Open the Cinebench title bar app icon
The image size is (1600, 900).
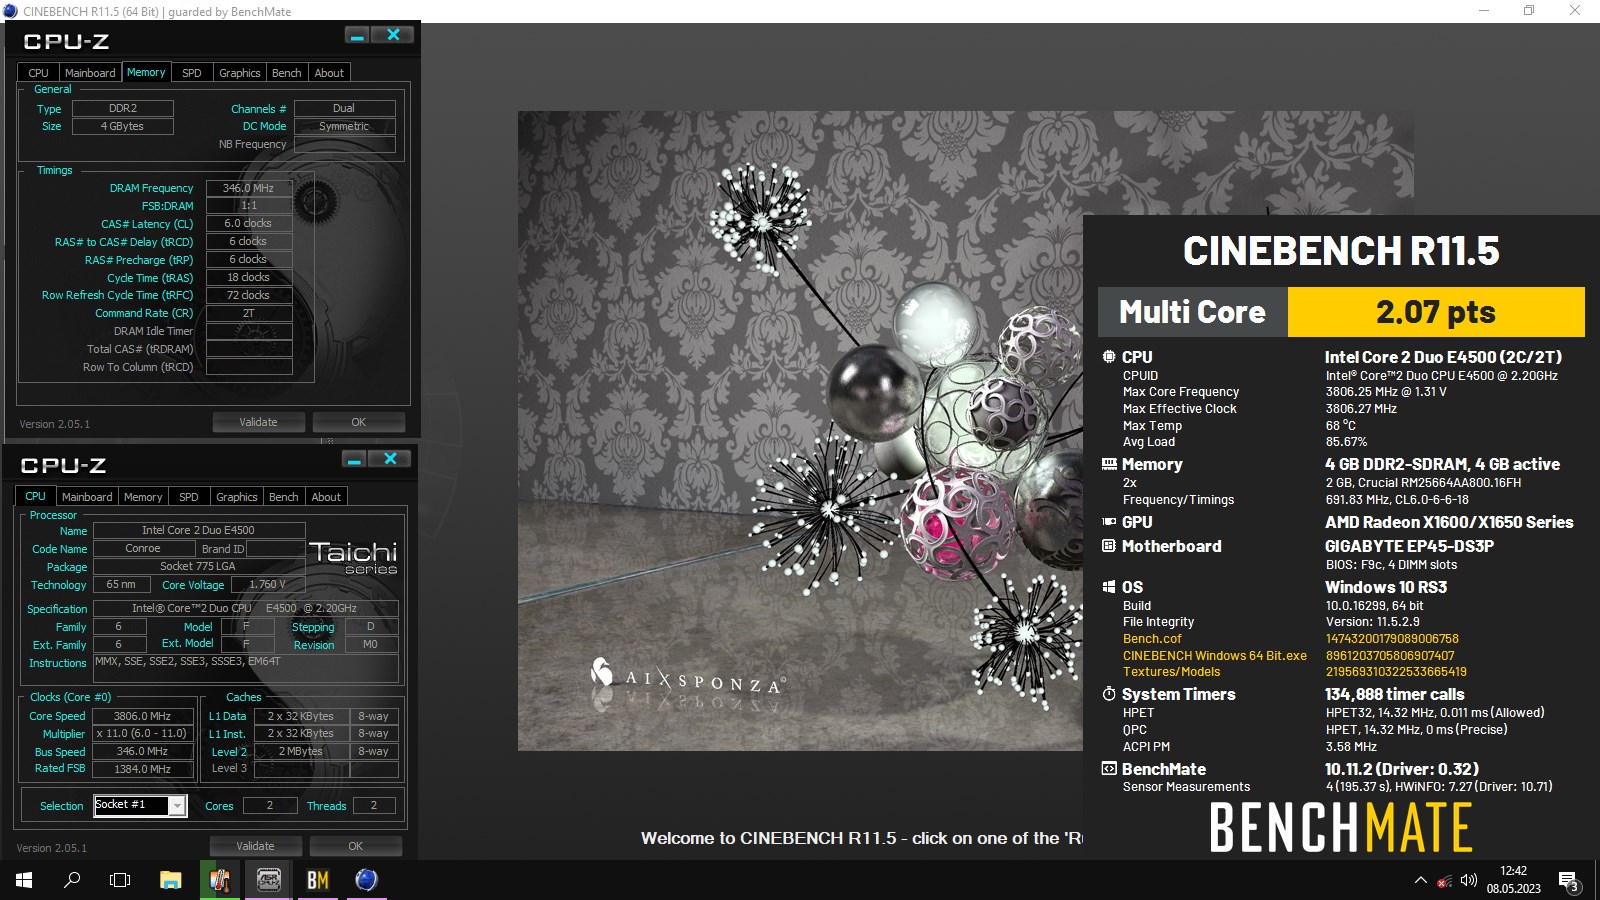[x=11, y=11]
